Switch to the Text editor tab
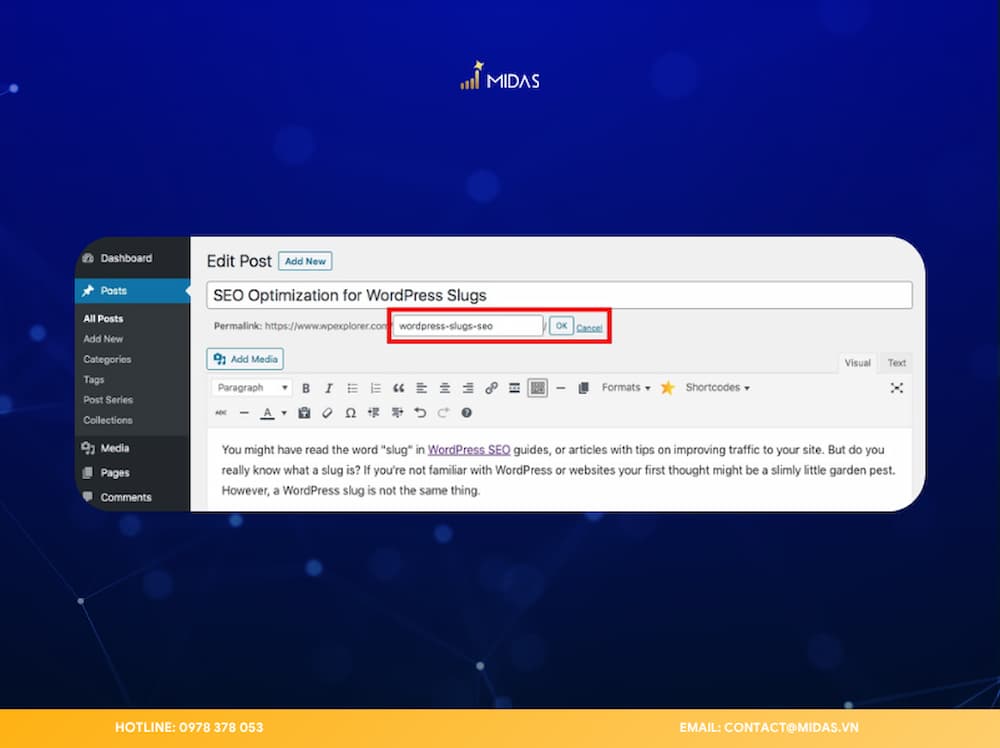The height and width of the screenshot is (748, 1000). [896, 363]
